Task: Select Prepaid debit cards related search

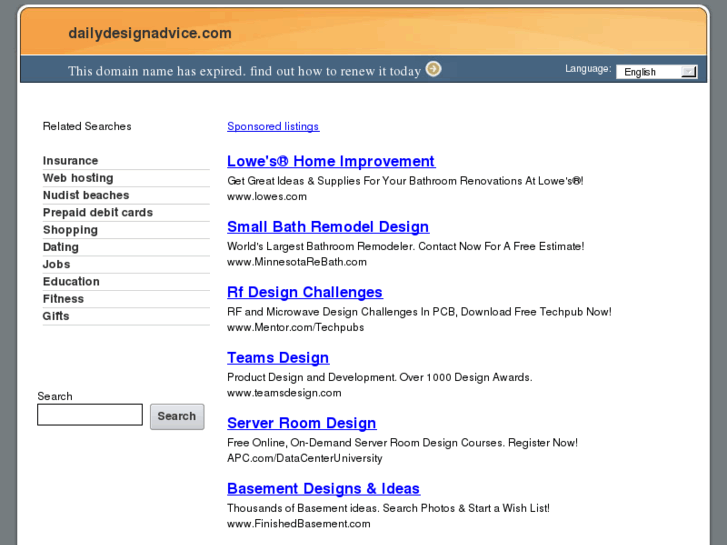Action: pos(98,212)
